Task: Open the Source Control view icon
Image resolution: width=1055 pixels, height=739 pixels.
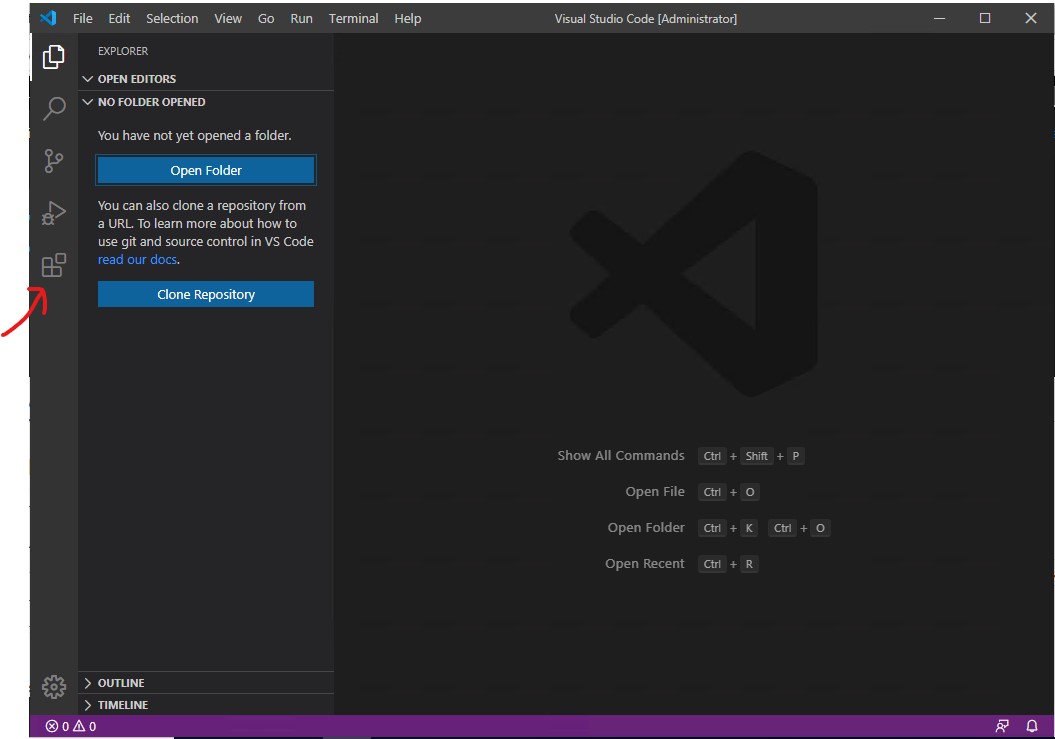Action: (54, 161)
